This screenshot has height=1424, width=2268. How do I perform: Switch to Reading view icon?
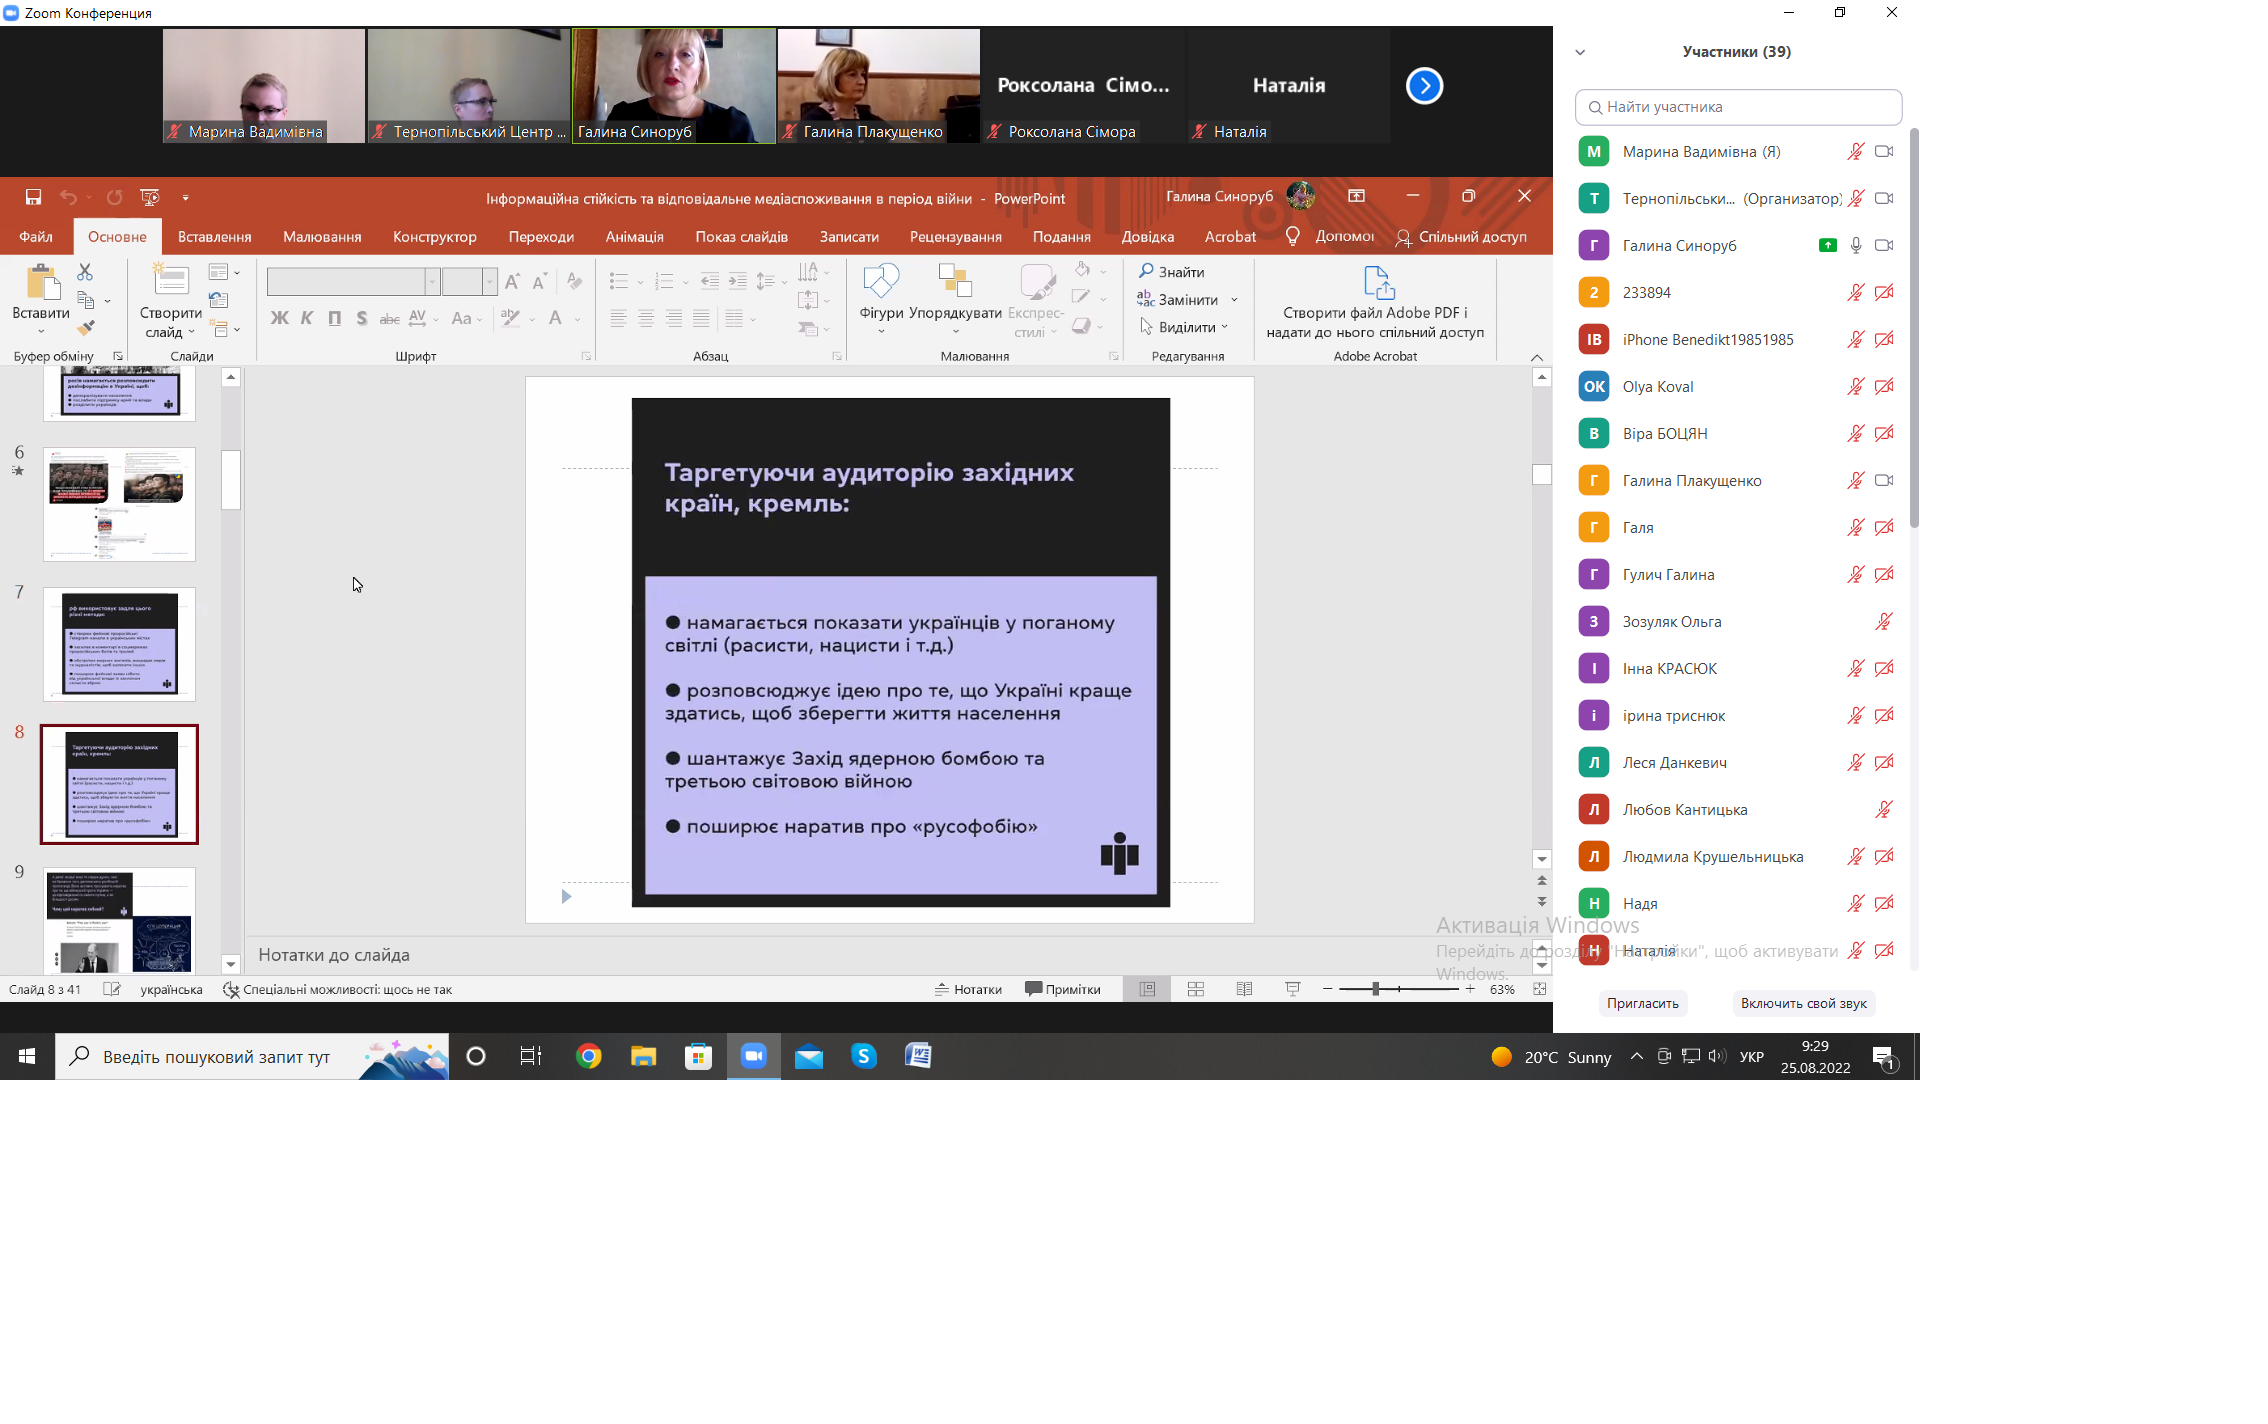(x=1244, y=989)
